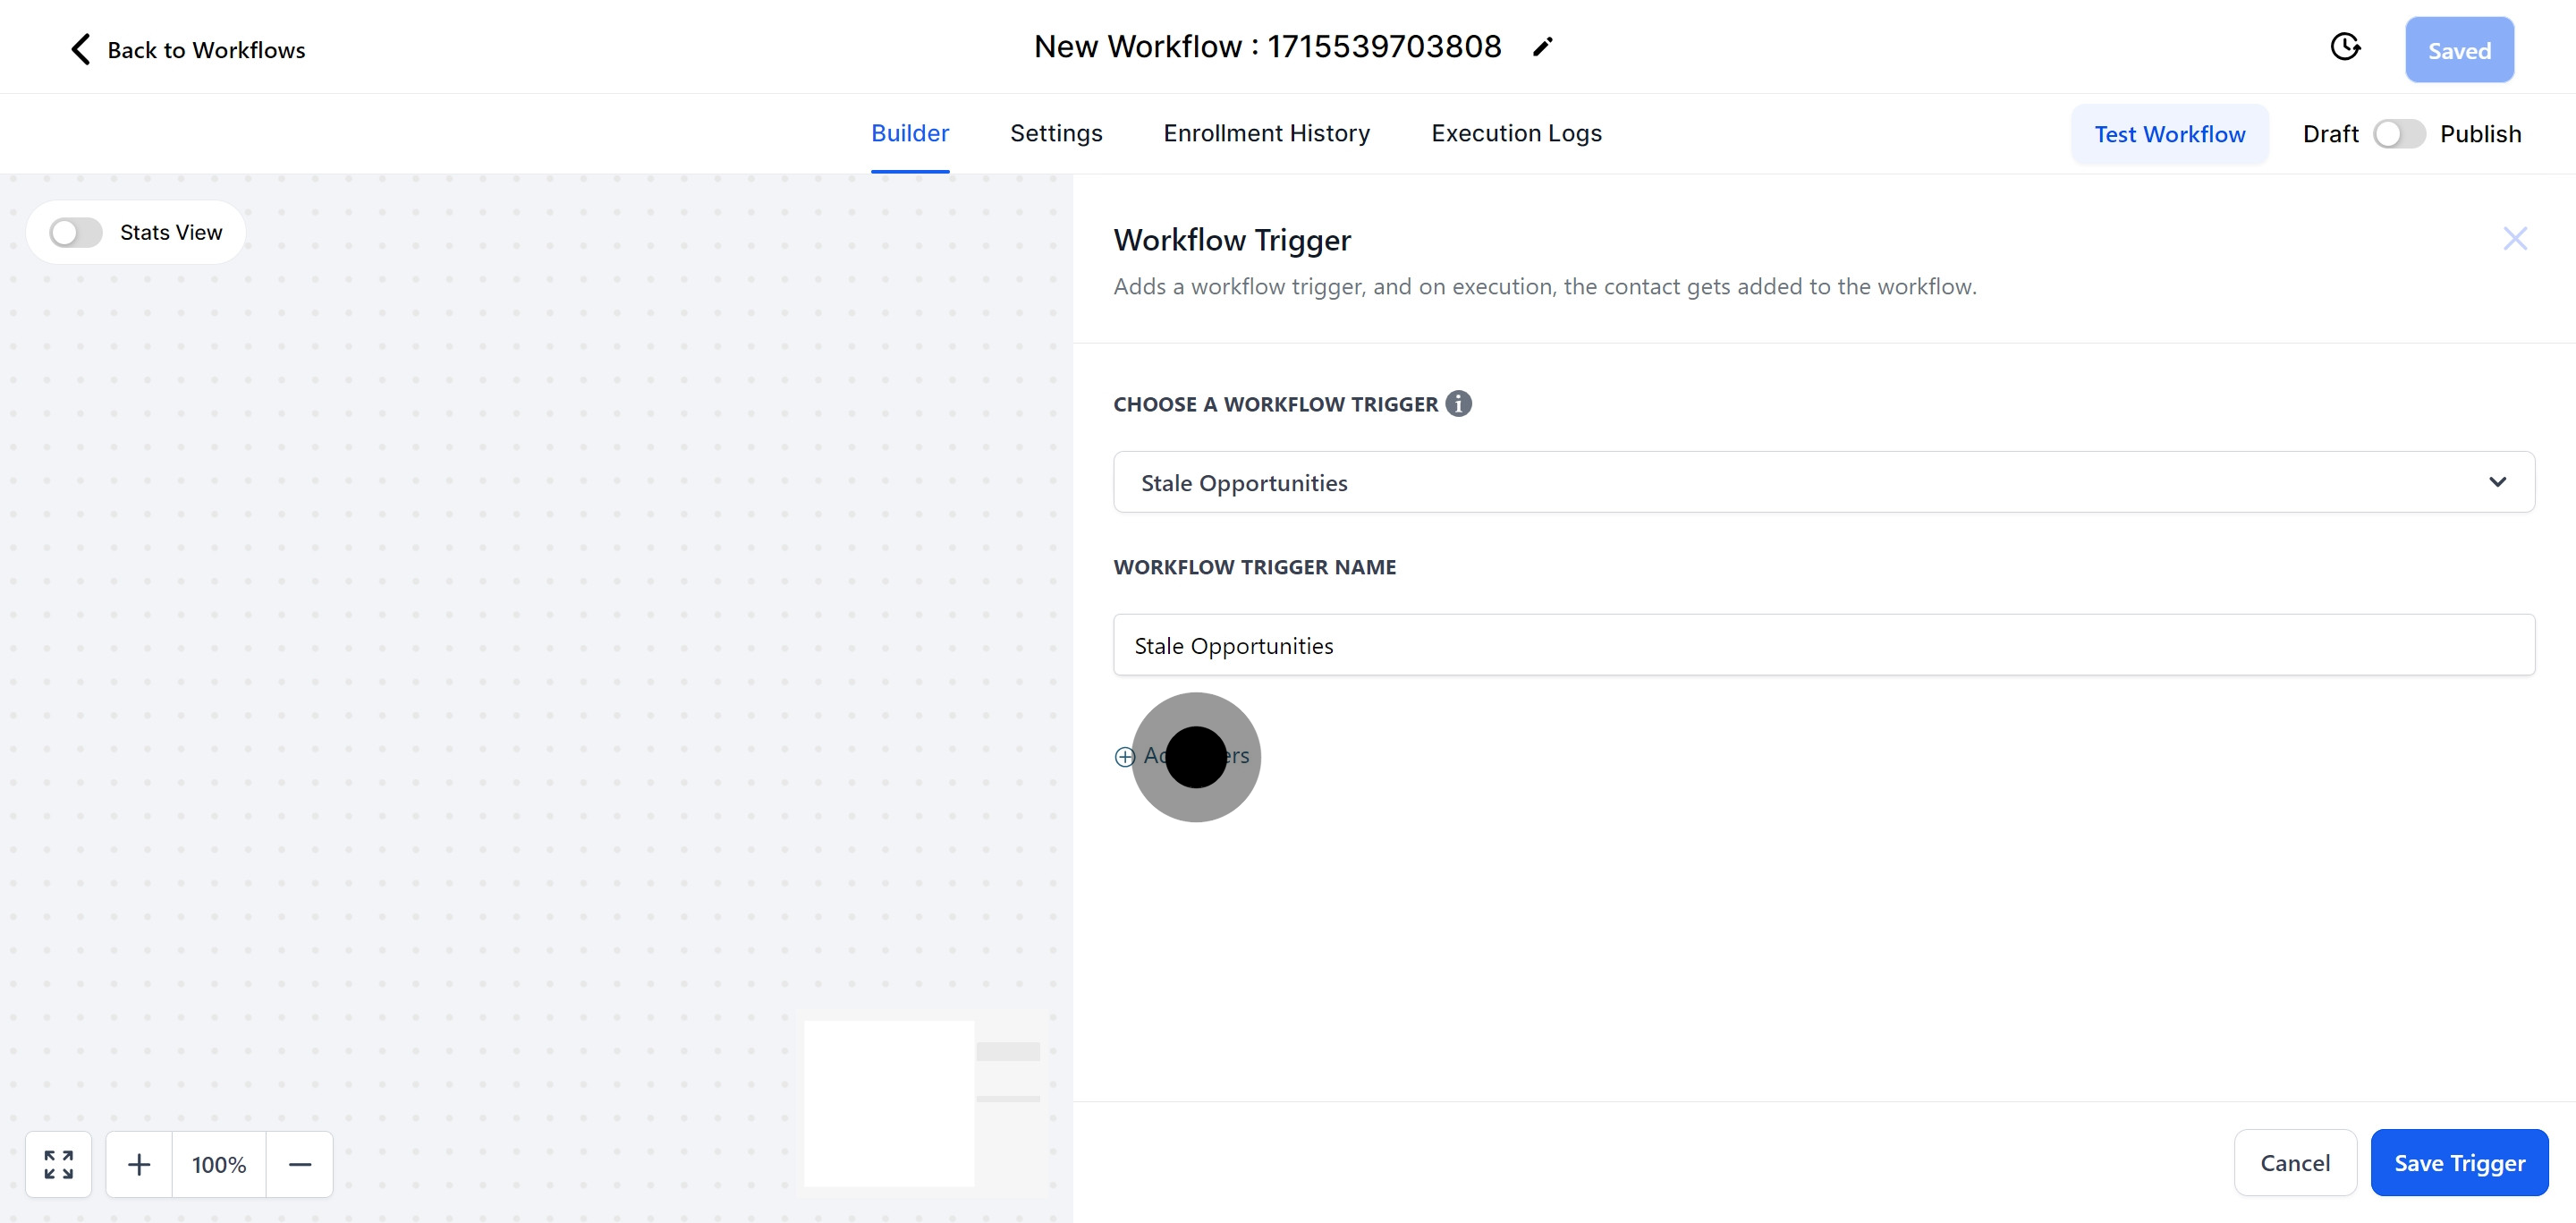Cancel the trigger changes
This screenshot has width=2576, height=1223.
pyautogui.click(x=2295, y=1162)
